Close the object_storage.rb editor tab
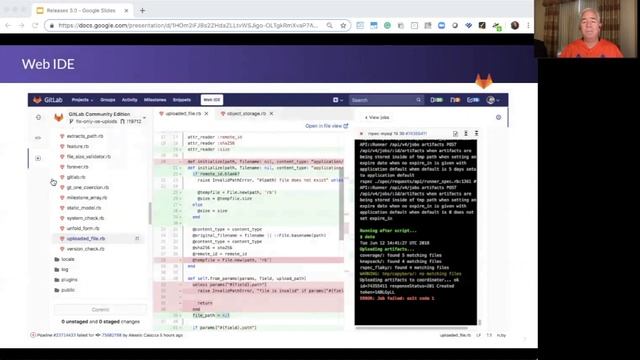The height and width of the screenshot is (360, 640). [x=271, y=114]
